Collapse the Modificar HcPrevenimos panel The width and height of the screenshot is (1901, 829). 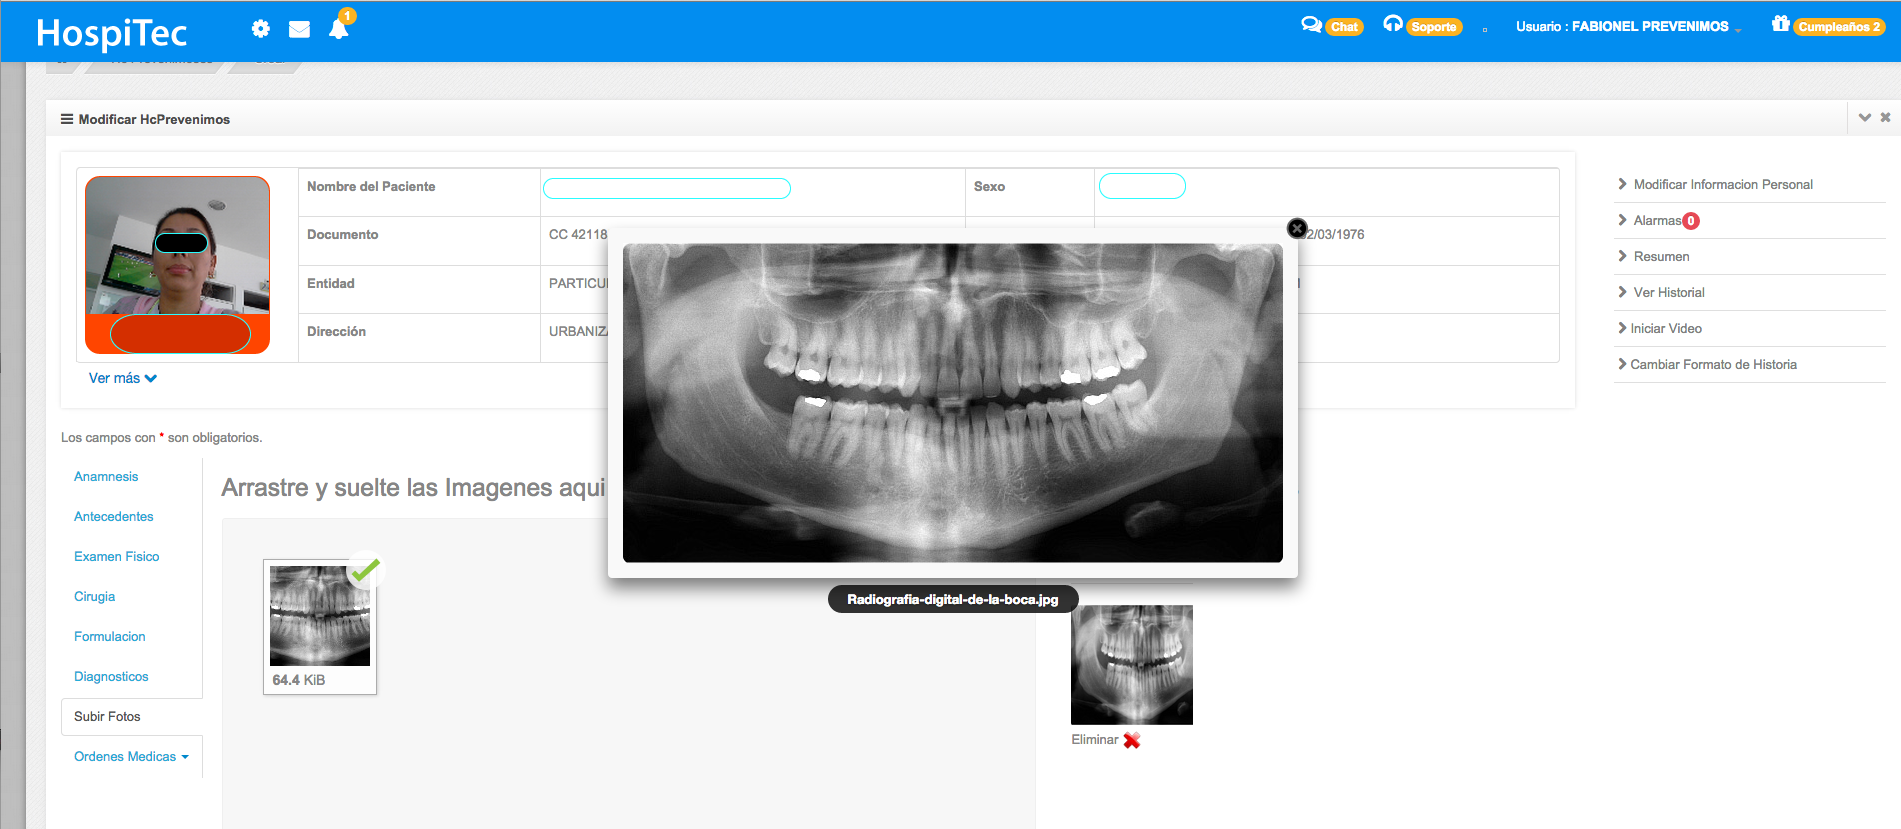point(1864,118)
